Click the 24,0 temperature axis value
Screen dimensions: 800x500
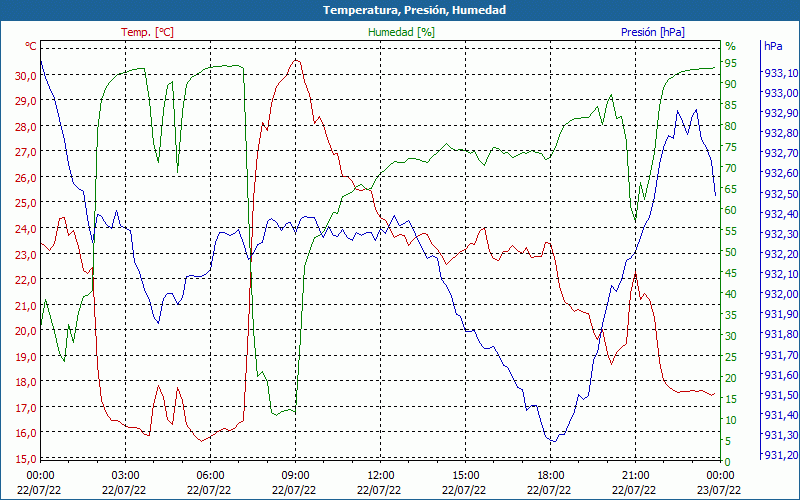click(26, 229)
